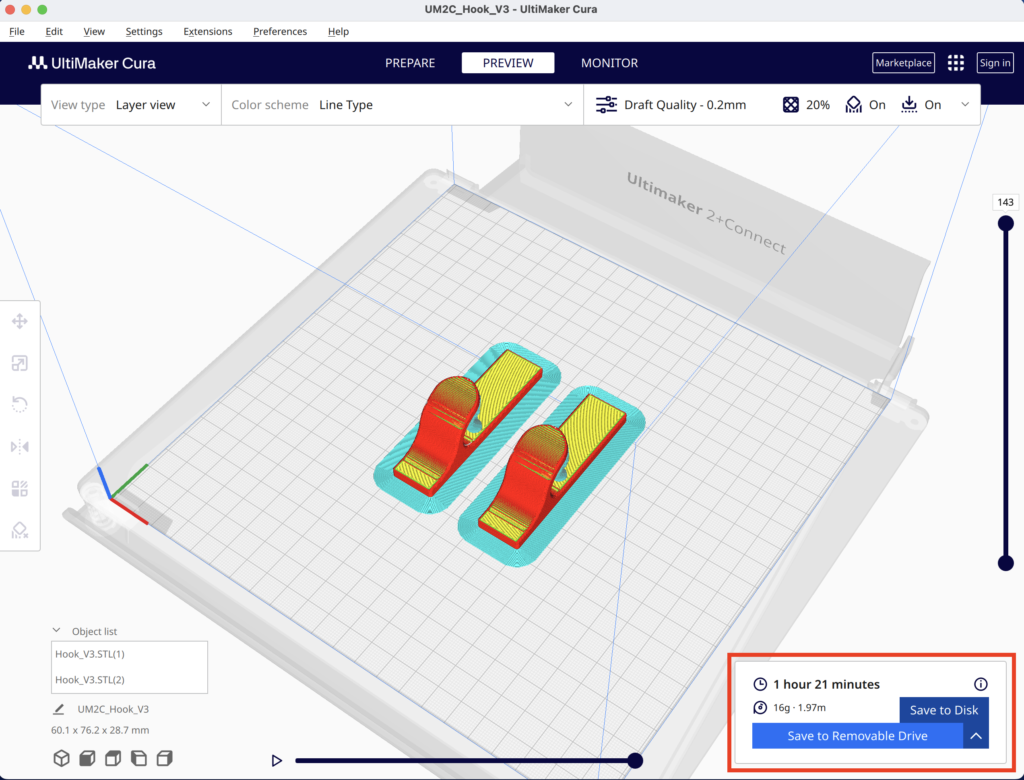Collapse the Object list

(x=56, y=630)
